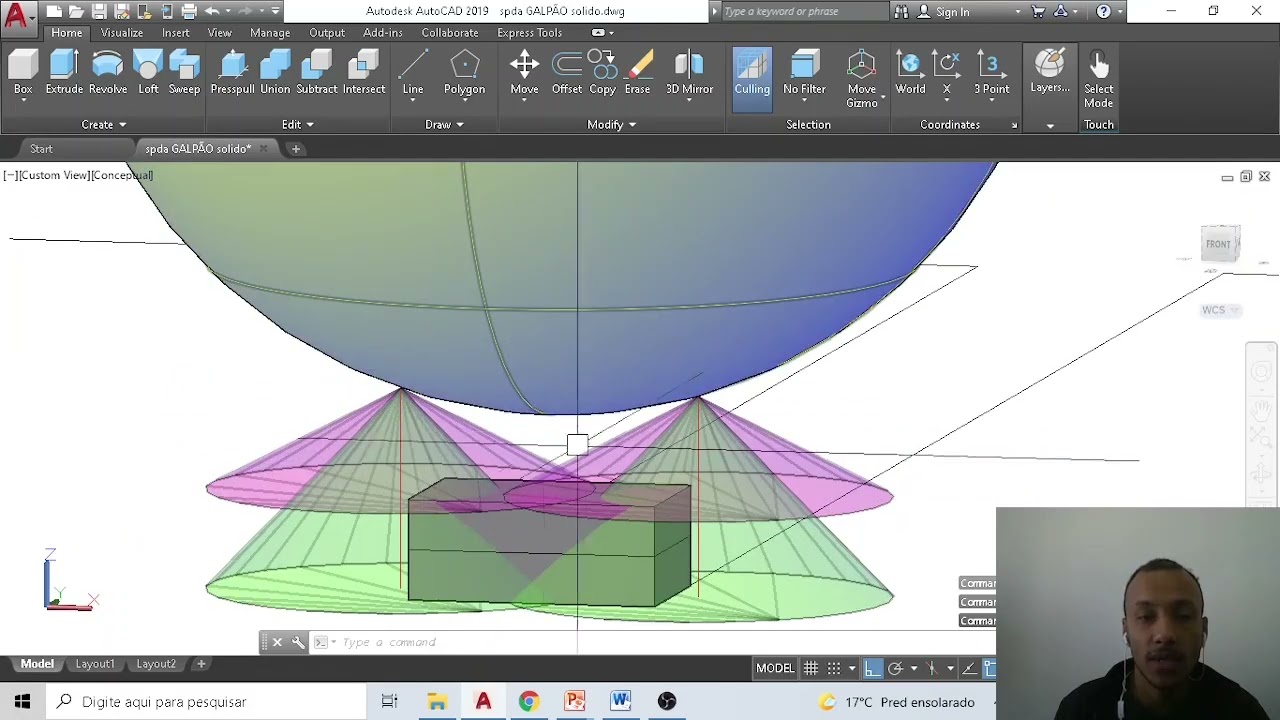Open quick access toolbar customize arrow
Image resolution: width=1280 pixels, height=720 pixels.
click(x=276, y=11)
